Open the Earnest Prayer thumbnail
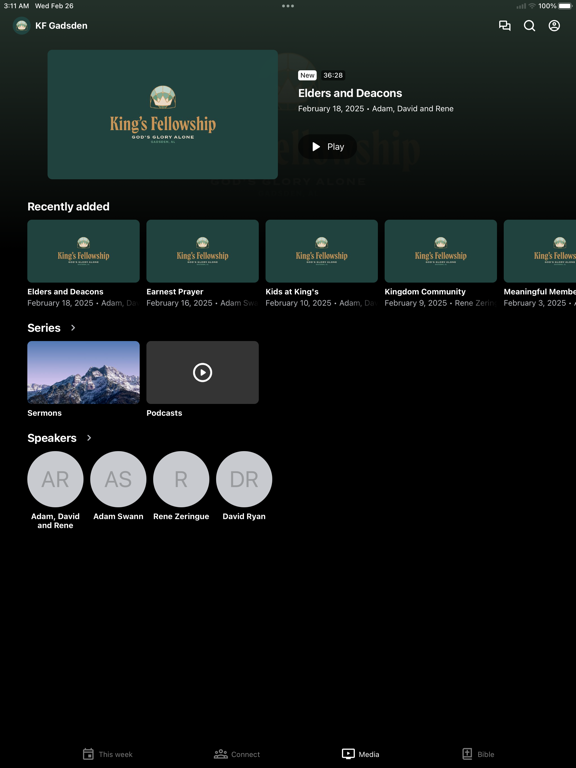Viewport: 576px width, 768px height. tap(202, 251)
